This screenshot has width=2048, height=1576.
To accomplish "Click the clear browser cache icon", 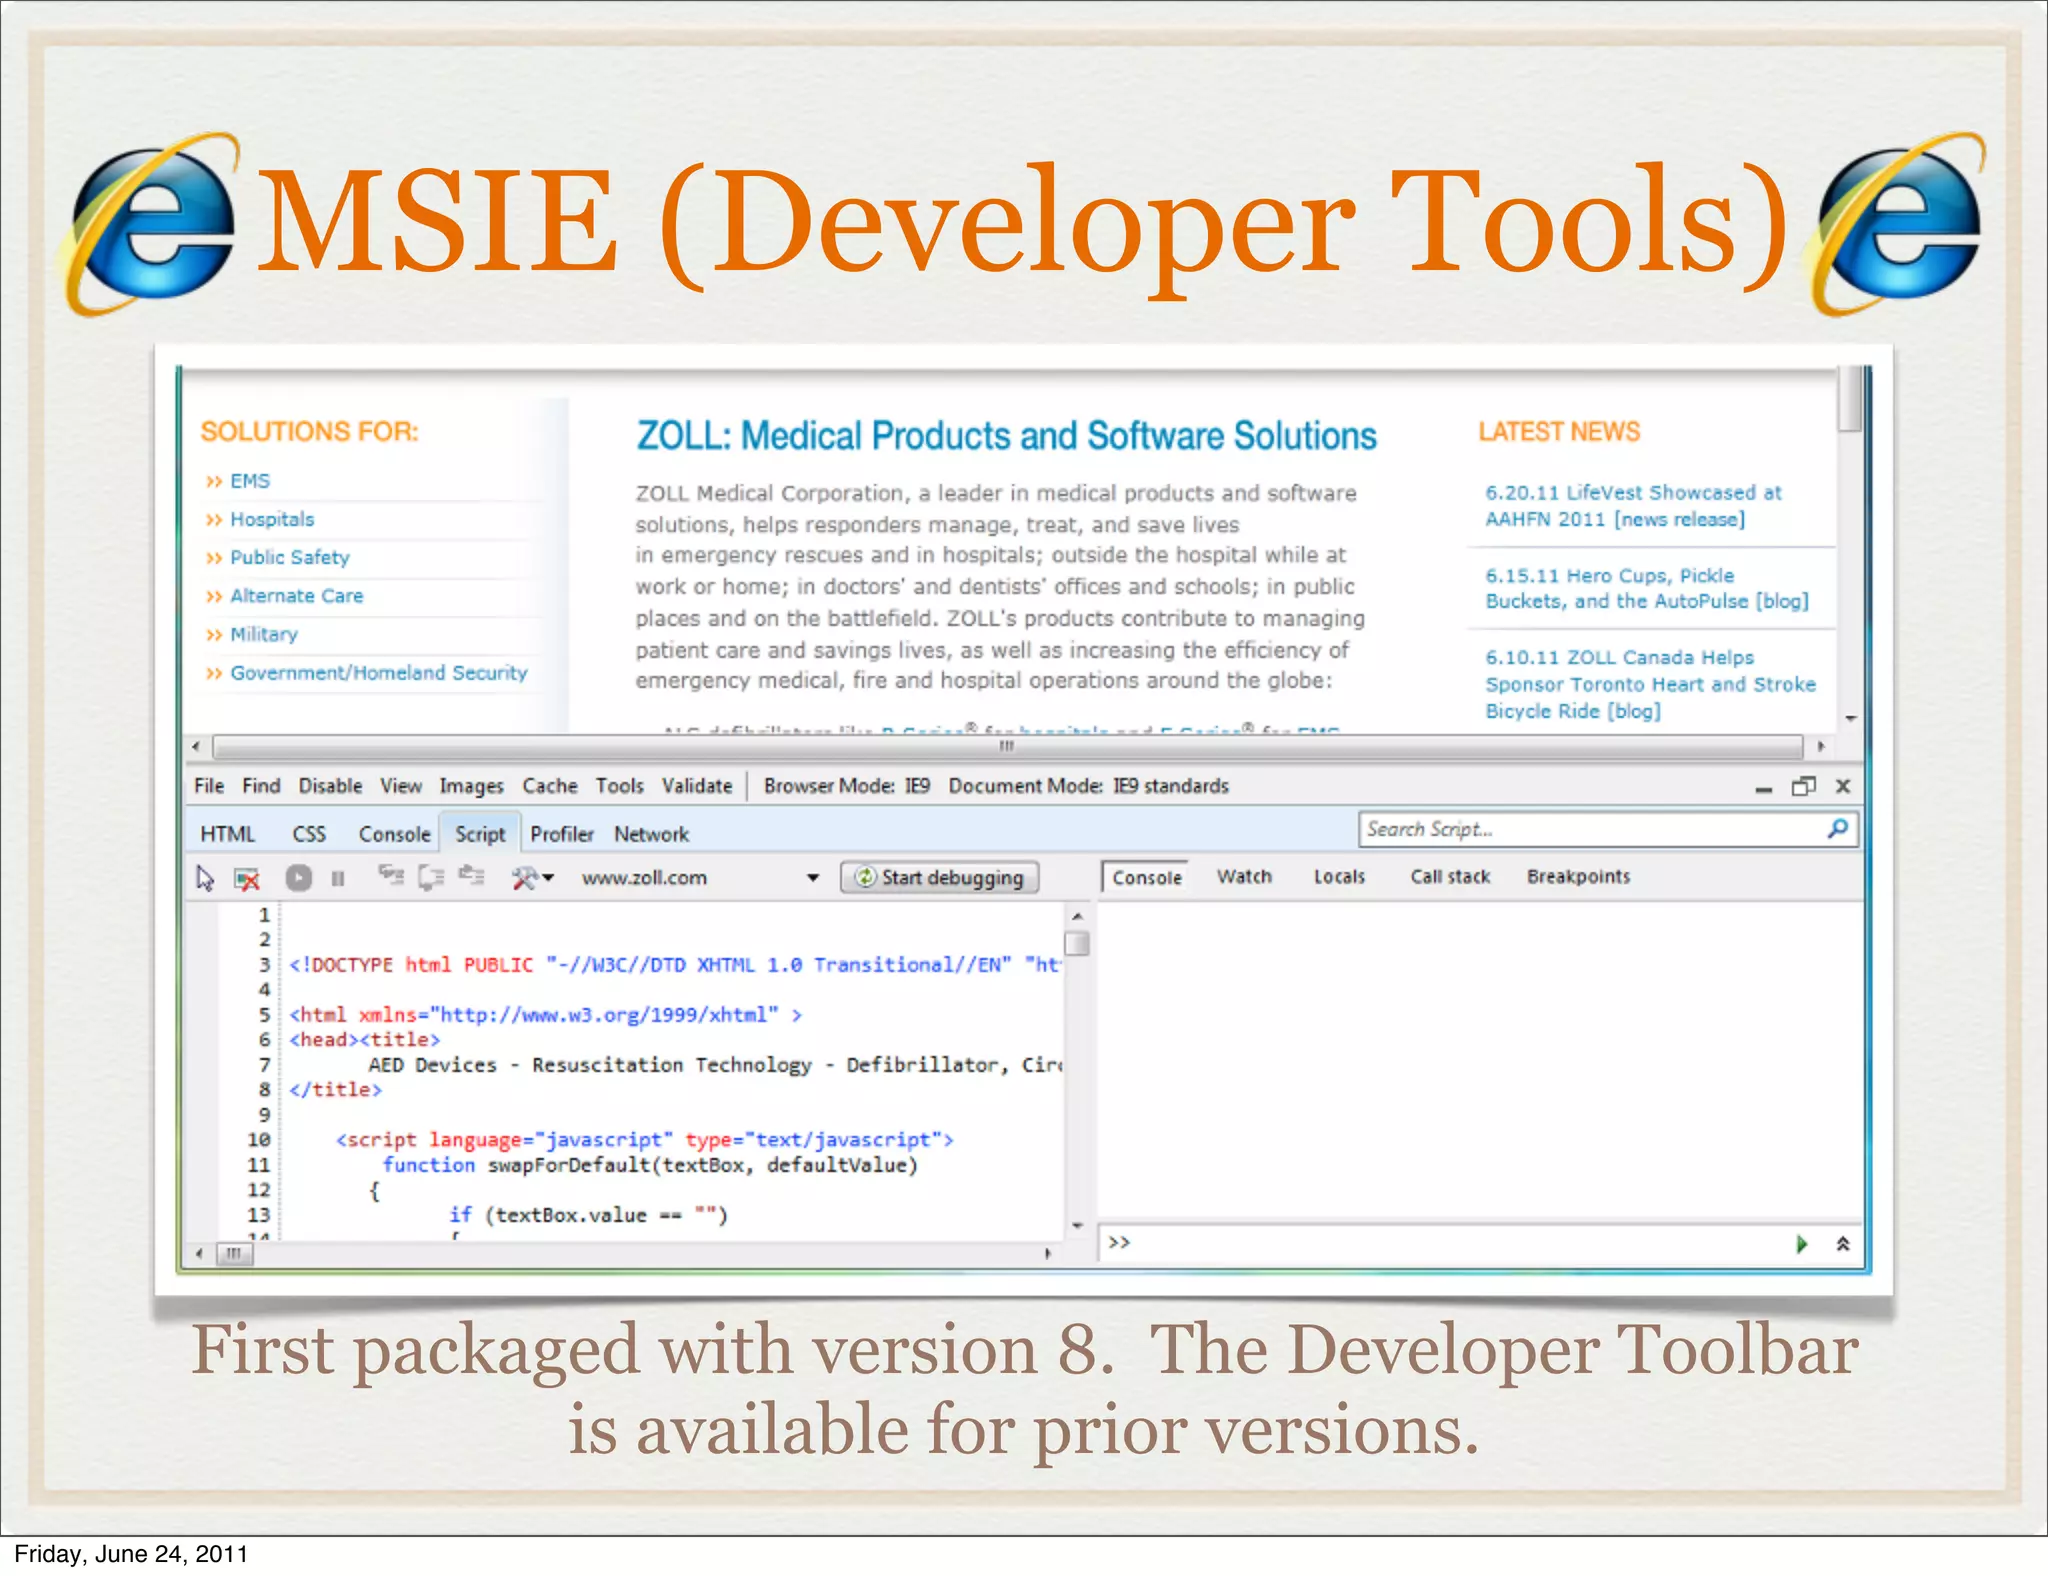I will (247, 878).
